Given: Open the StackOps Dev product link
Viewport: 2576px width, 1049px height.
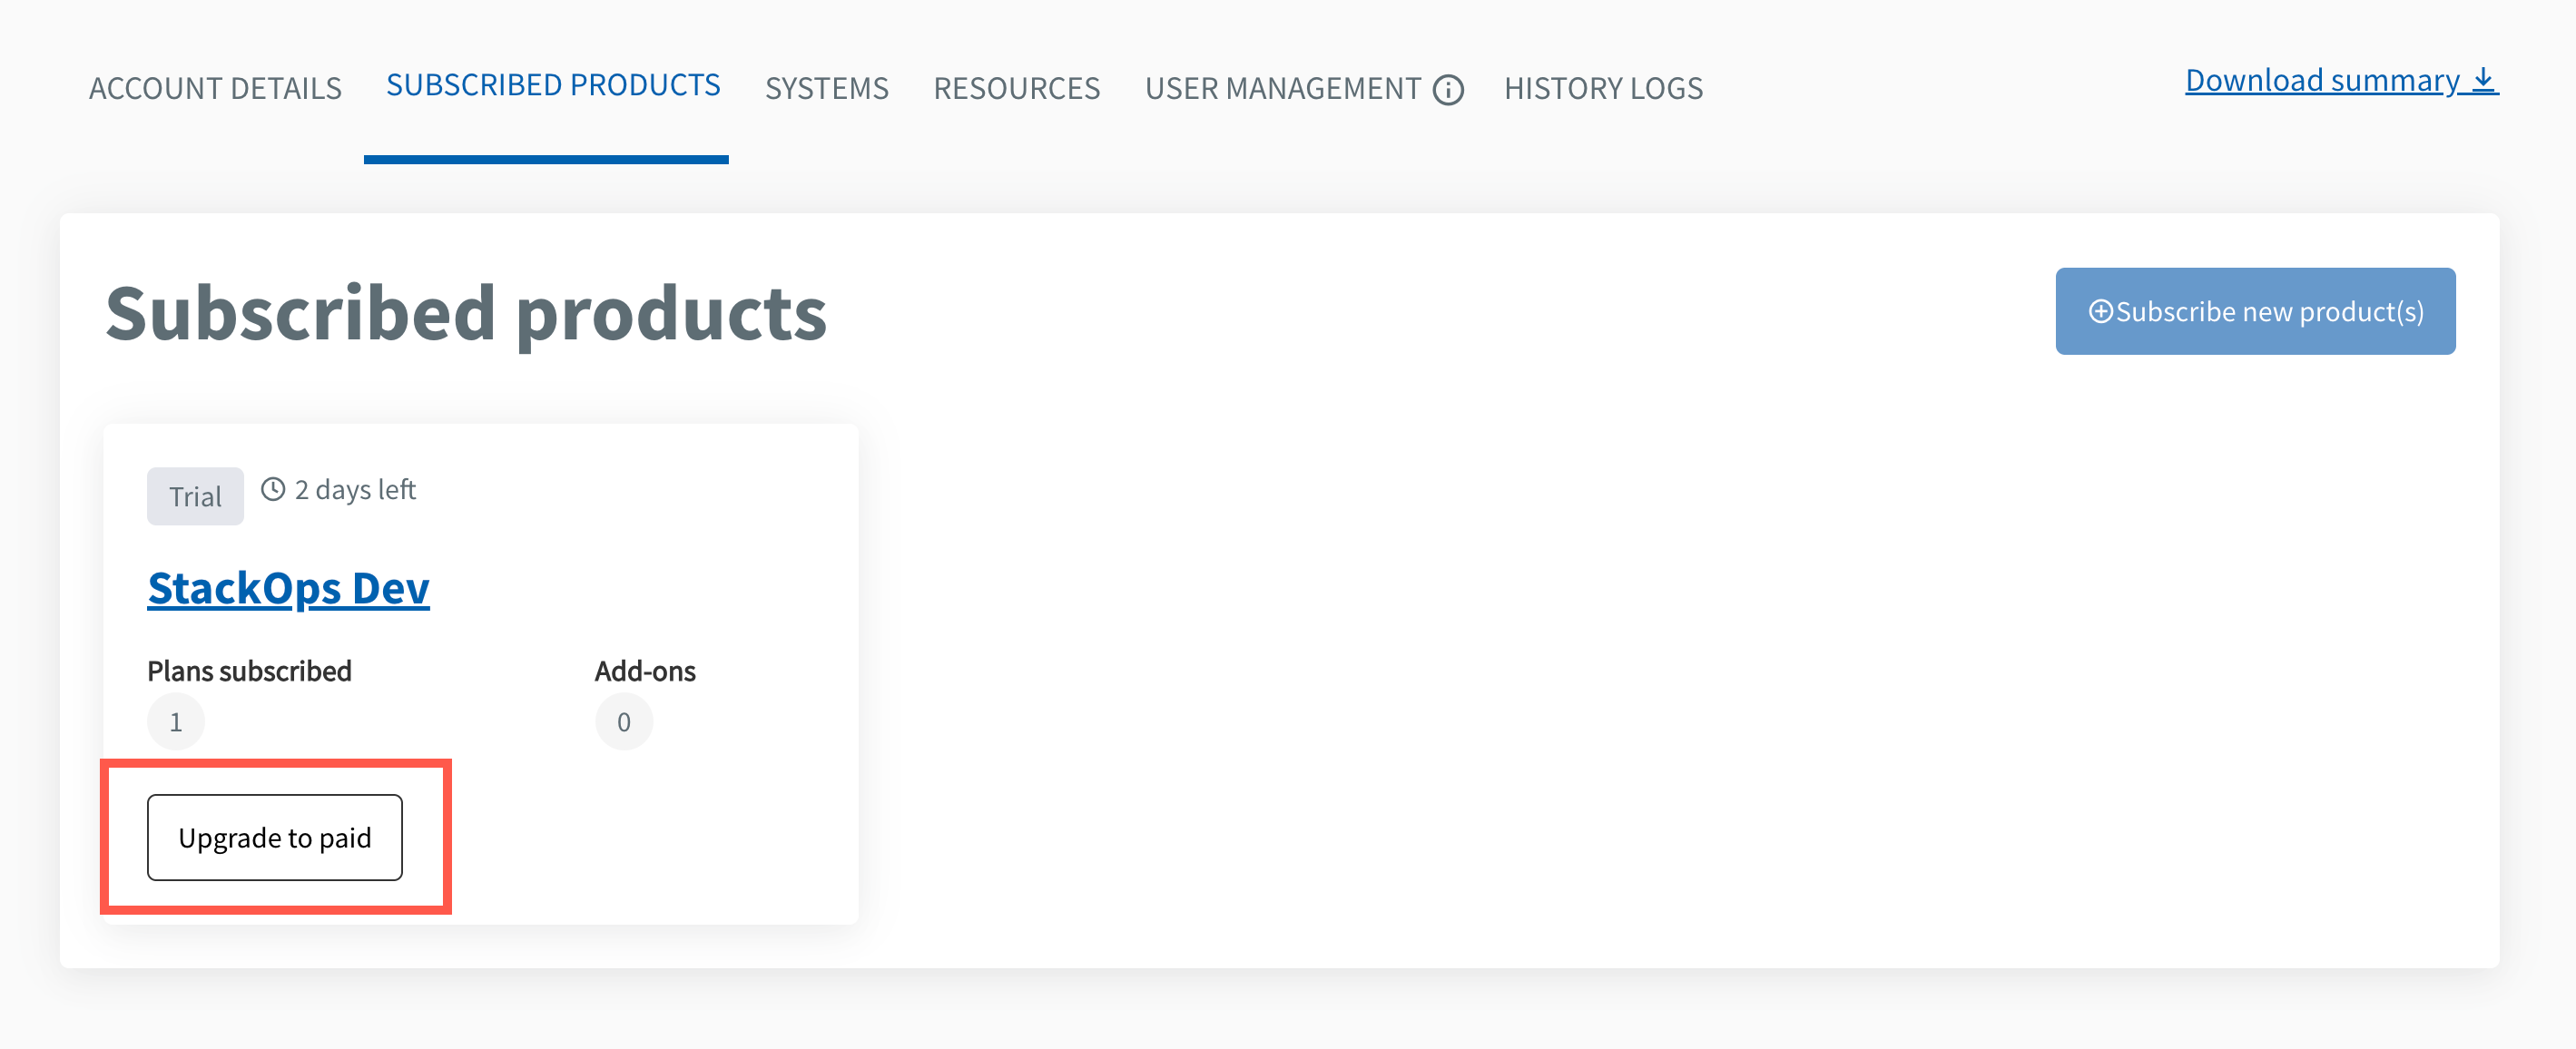Looking at the screenshot, I should coord(289,588).
